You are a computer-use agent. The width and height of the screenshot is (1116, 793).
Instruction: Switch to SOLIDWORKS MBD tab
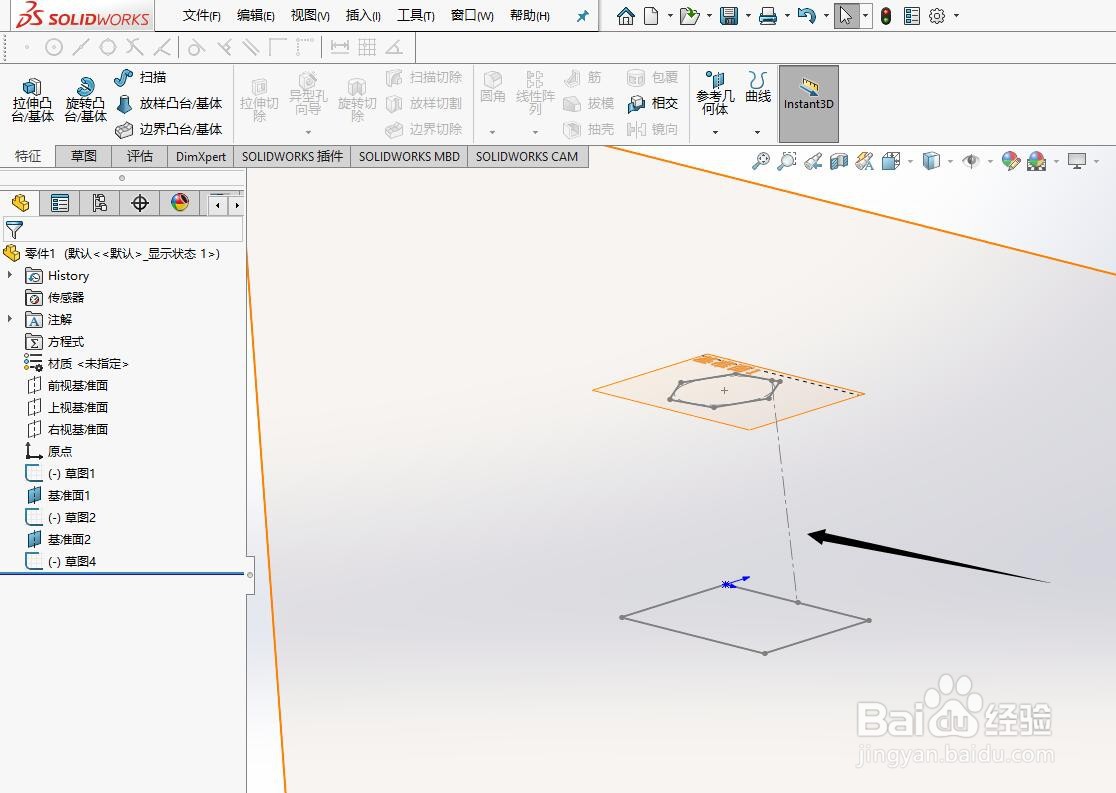(409, 157)
